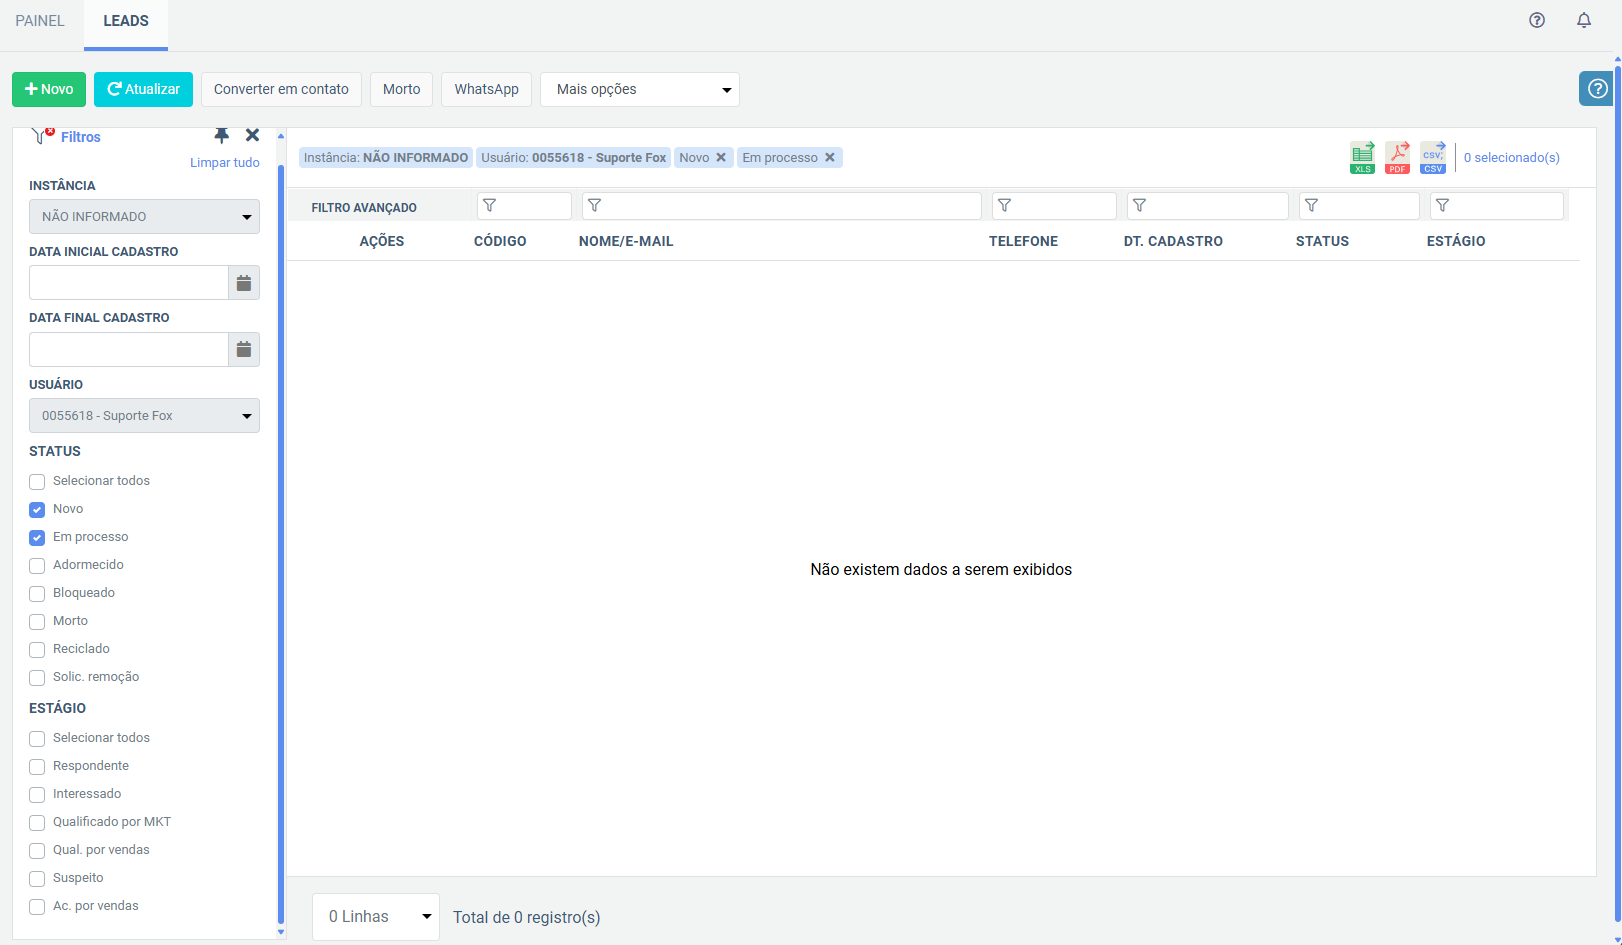
Task: Check the Ac. por vendas checkbox
Action: pyautogui.click(x=37, y=907)
